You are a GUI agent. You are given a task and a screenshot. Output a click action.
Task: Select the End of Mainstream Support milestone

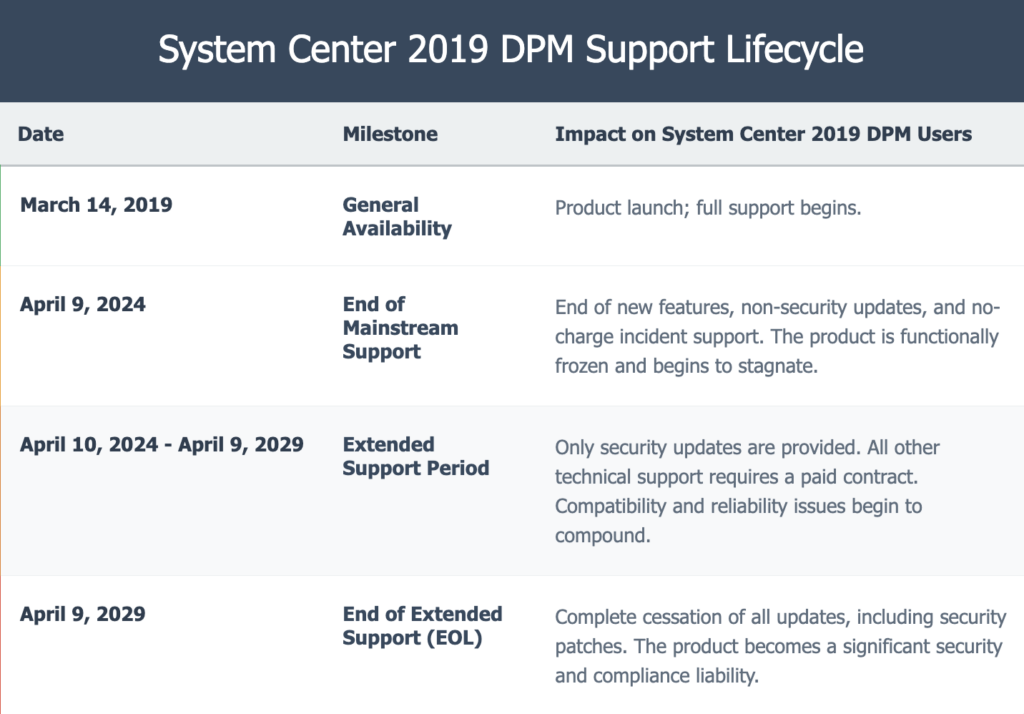coord(400,328)
